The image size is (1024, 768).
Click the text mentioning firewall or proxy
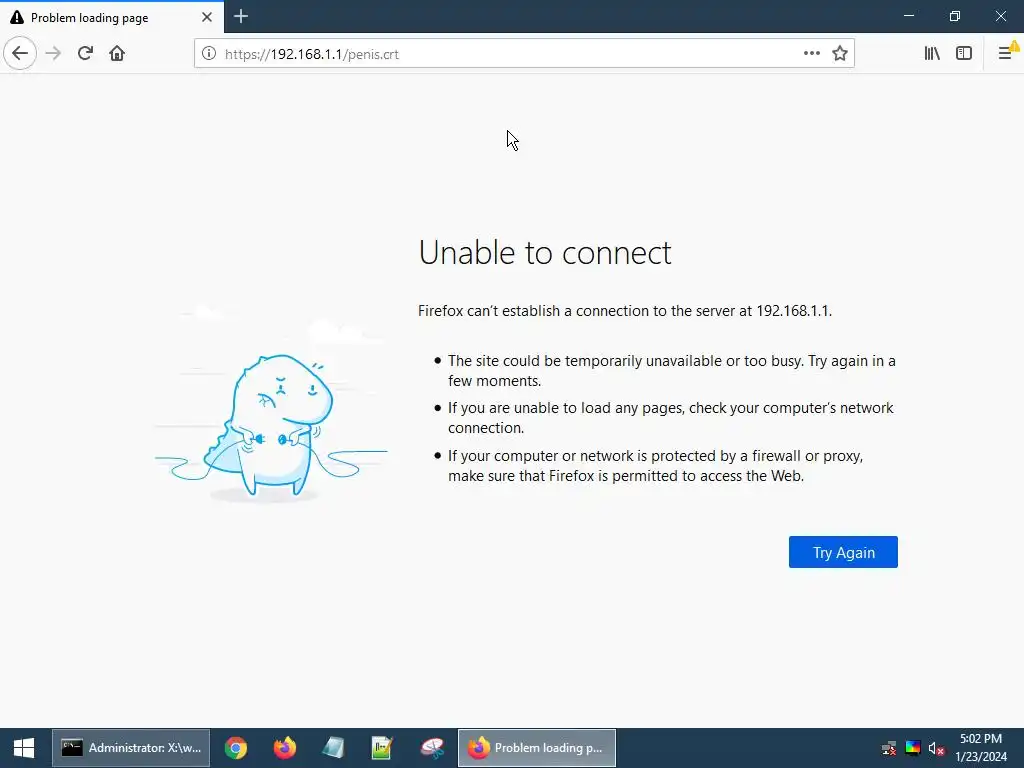coord(656,466)
